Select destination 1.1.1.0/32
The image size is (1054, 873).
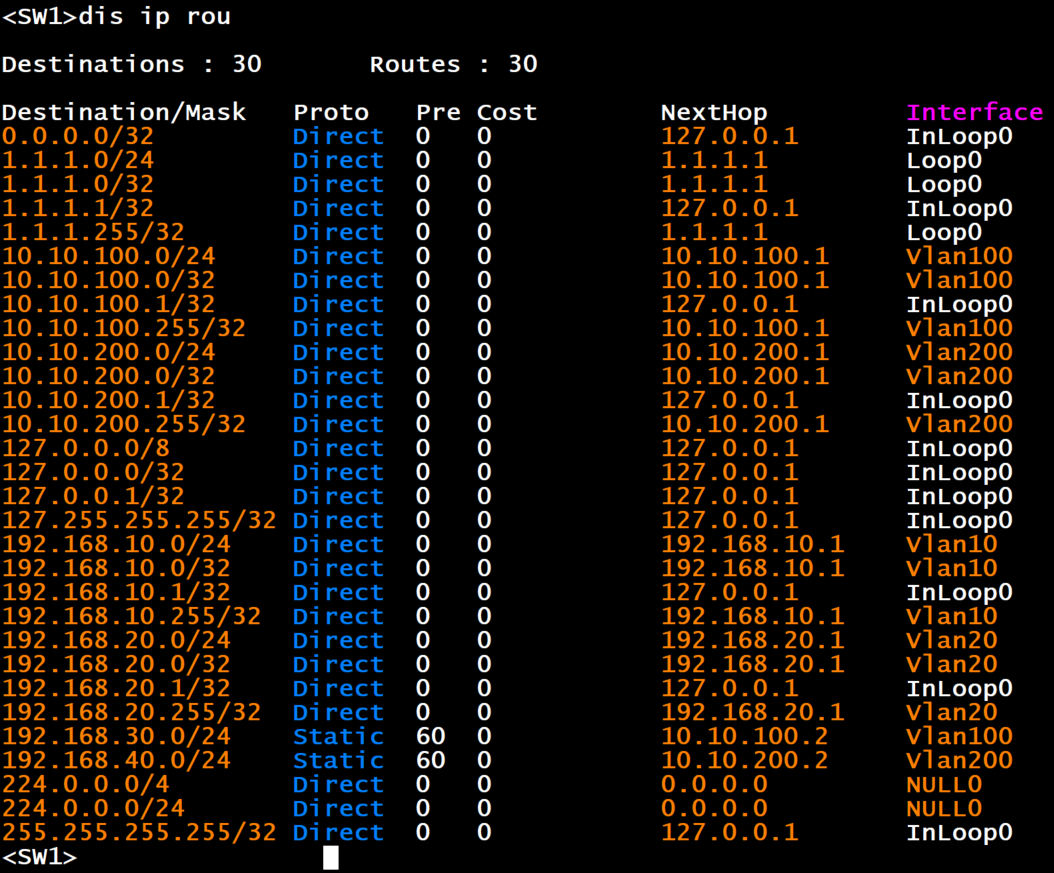[78, 185]
